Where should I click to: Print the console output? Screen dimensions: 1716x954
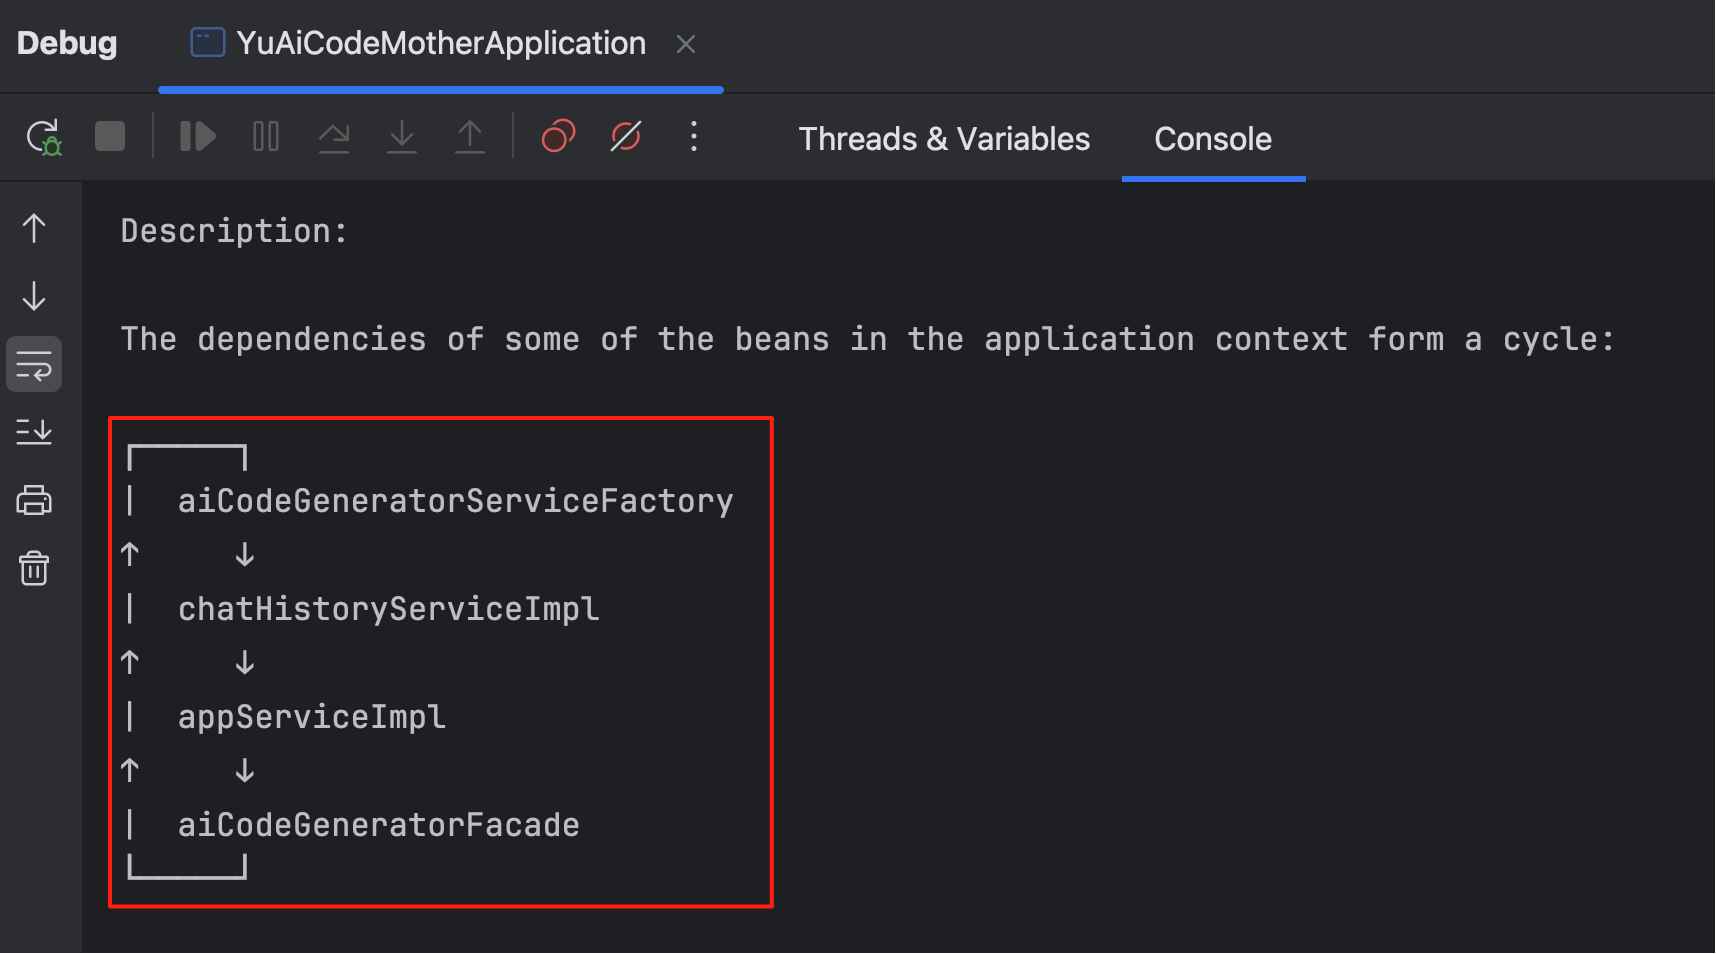coord(34,500)
